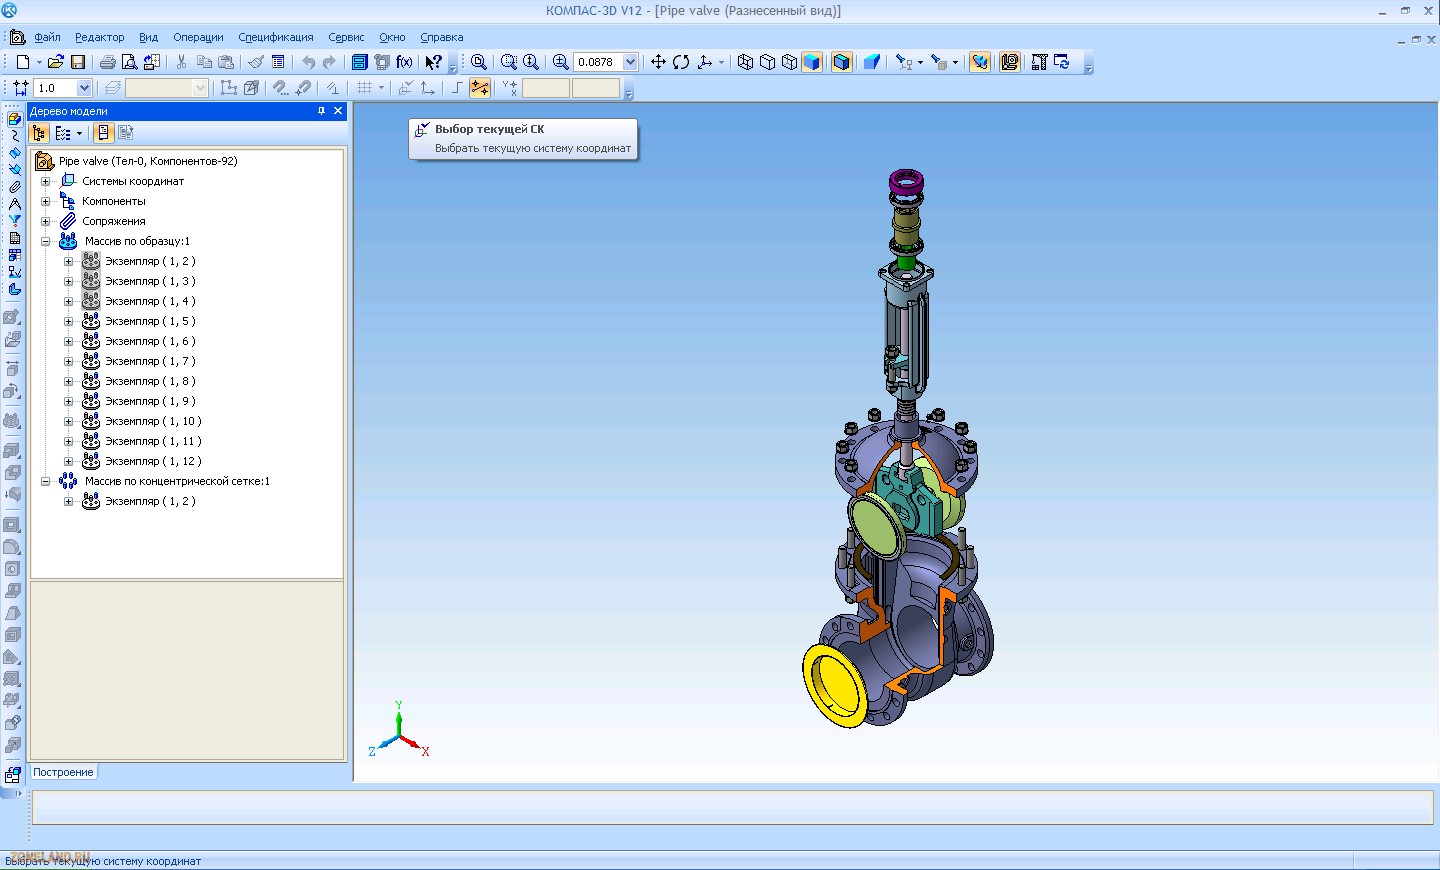Open the variables f(x) panel
Viewport: 1440px width, 870px height.
tap(404, 62)
